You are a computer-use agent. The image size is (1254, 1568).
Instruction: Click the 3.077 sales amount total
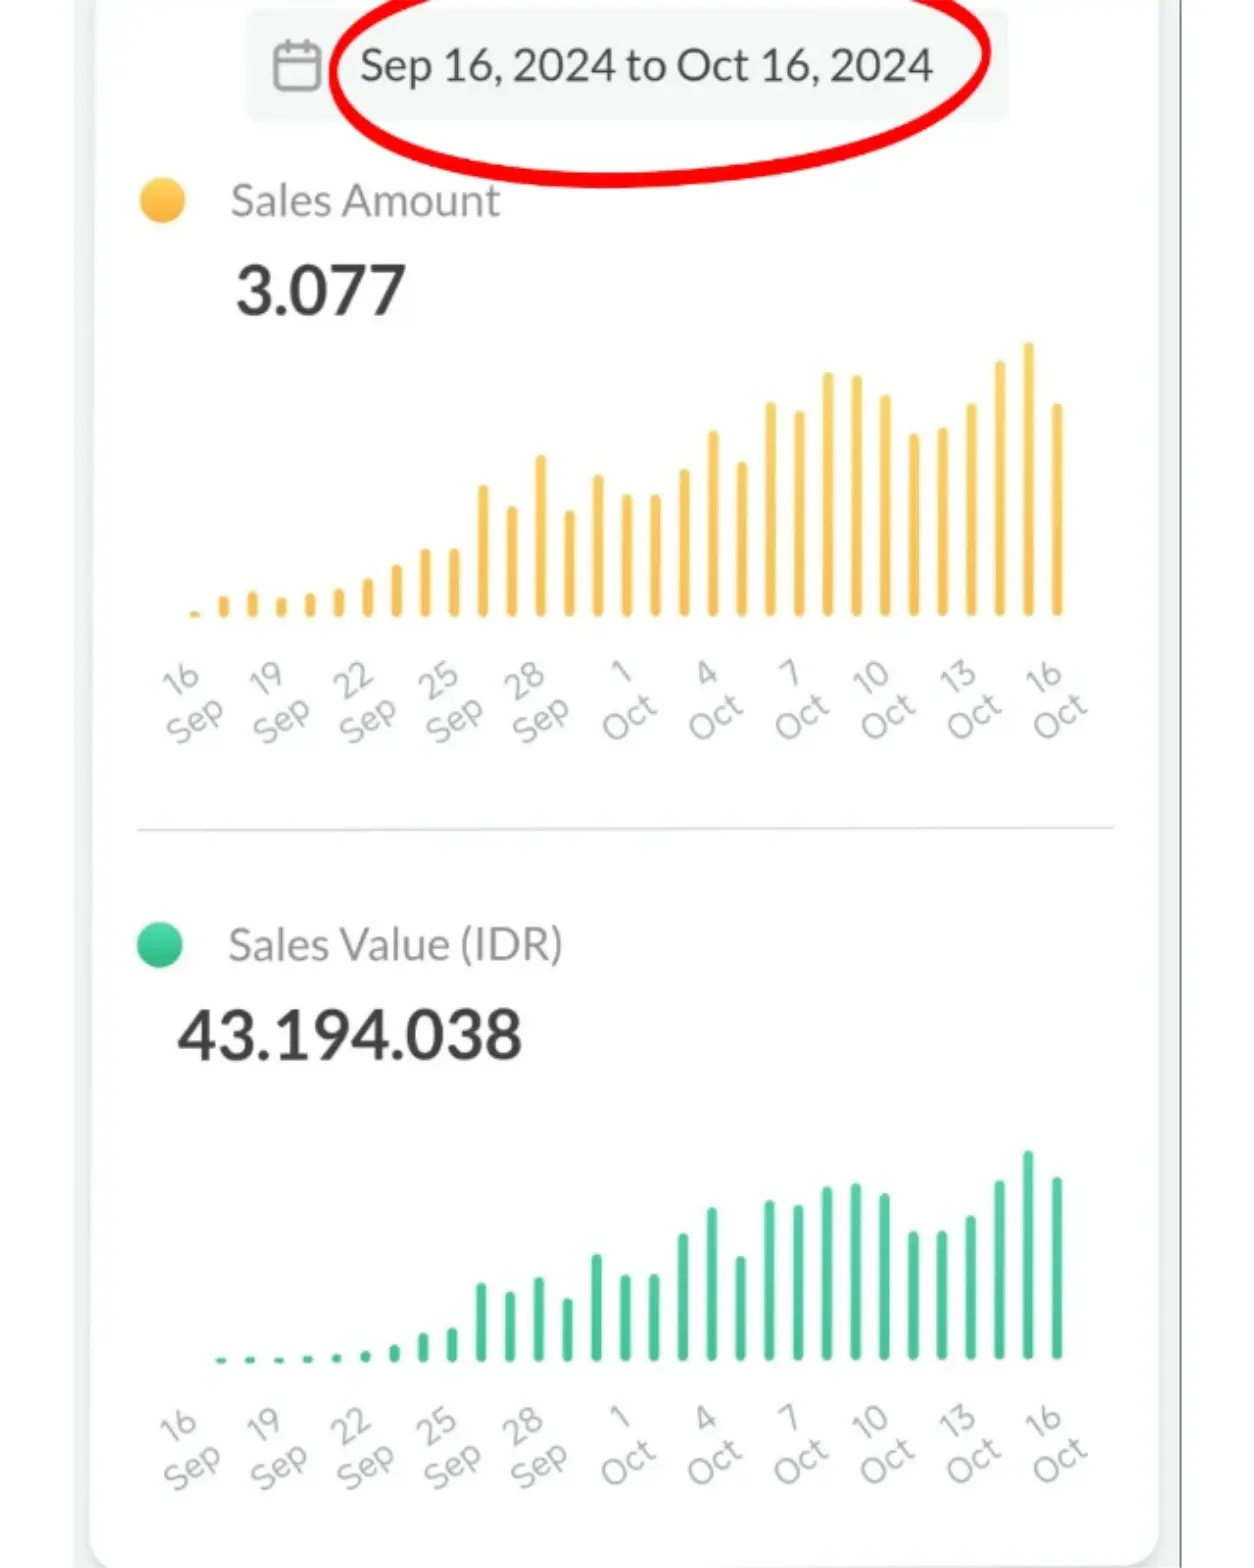[x=320, y=291]
